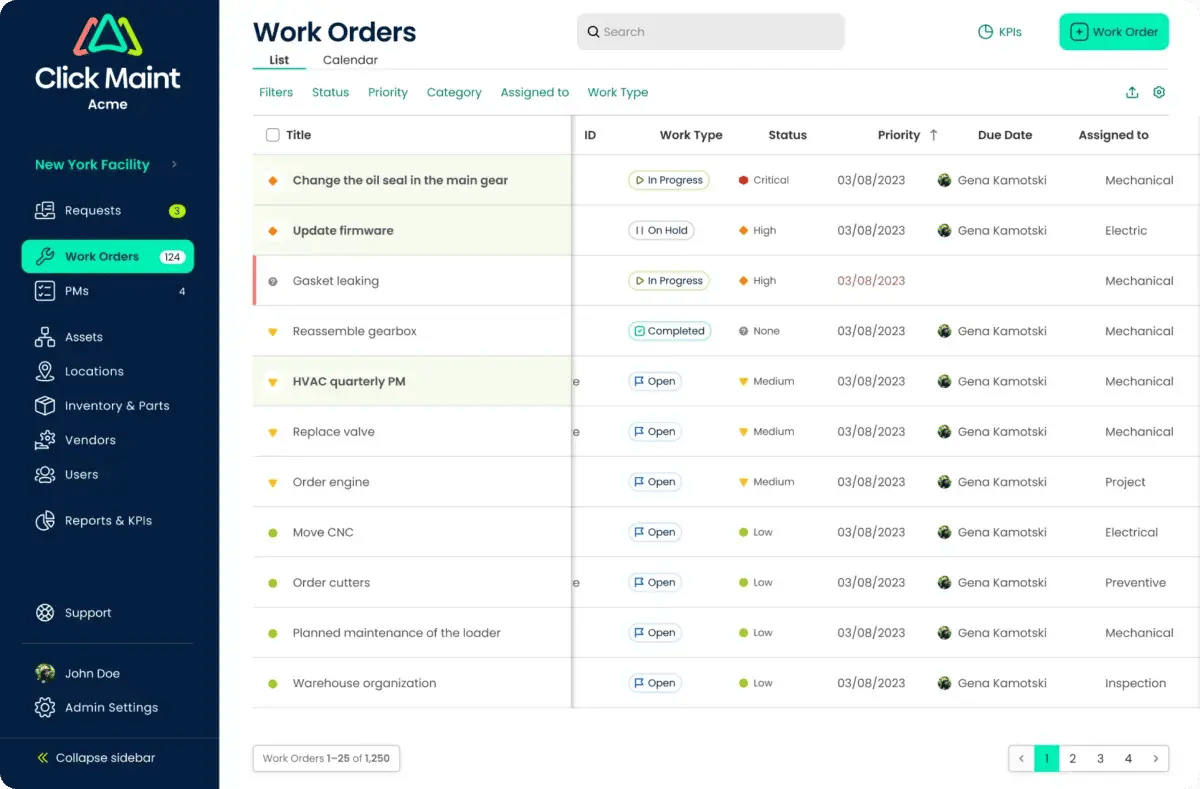The height and width of the screenshot is (789, 1200).
Task: Click the Critical red hexagon icon
Action: 743,180
